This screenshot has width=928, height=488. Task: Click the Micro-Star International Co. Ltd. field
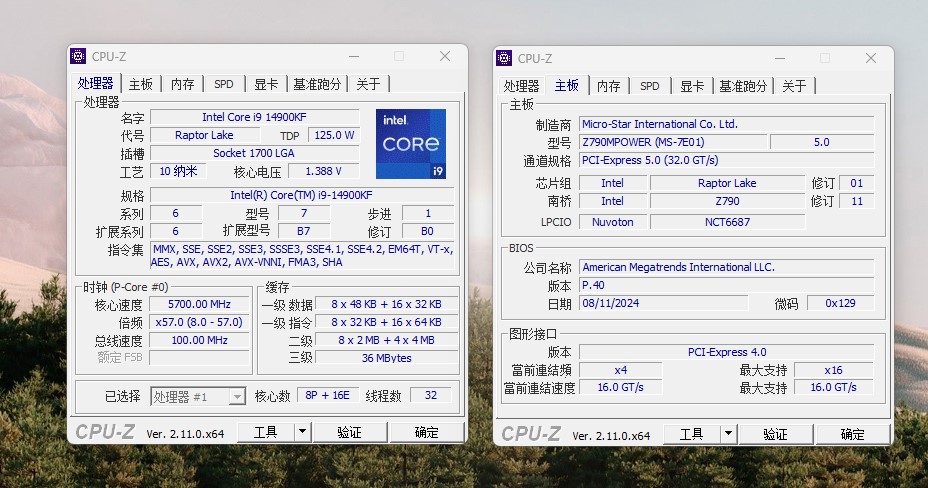point(726,124)
